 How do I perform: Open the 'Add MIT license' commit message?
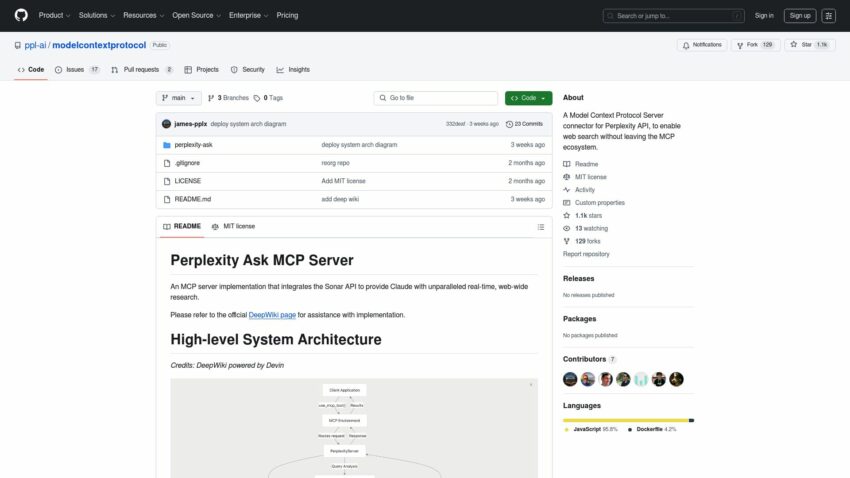(343, 181)
